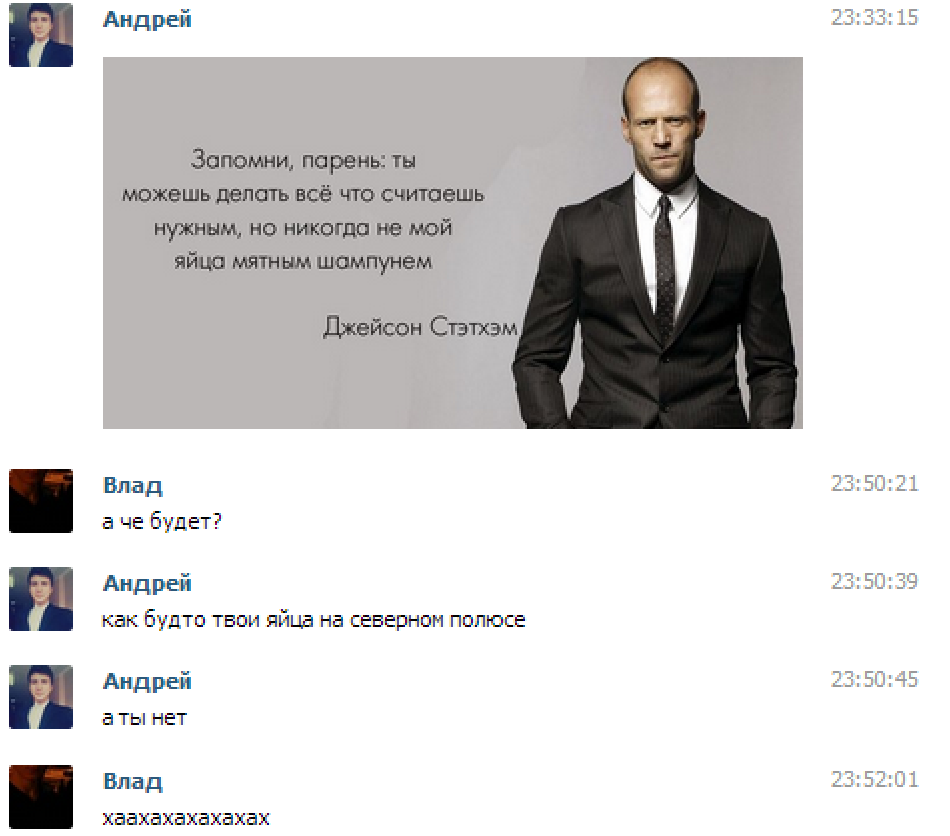Image resolution: width=950 pixels, height=836 pixels.
Task: Open the profile avatar on the first message
Action: point(41,35)
